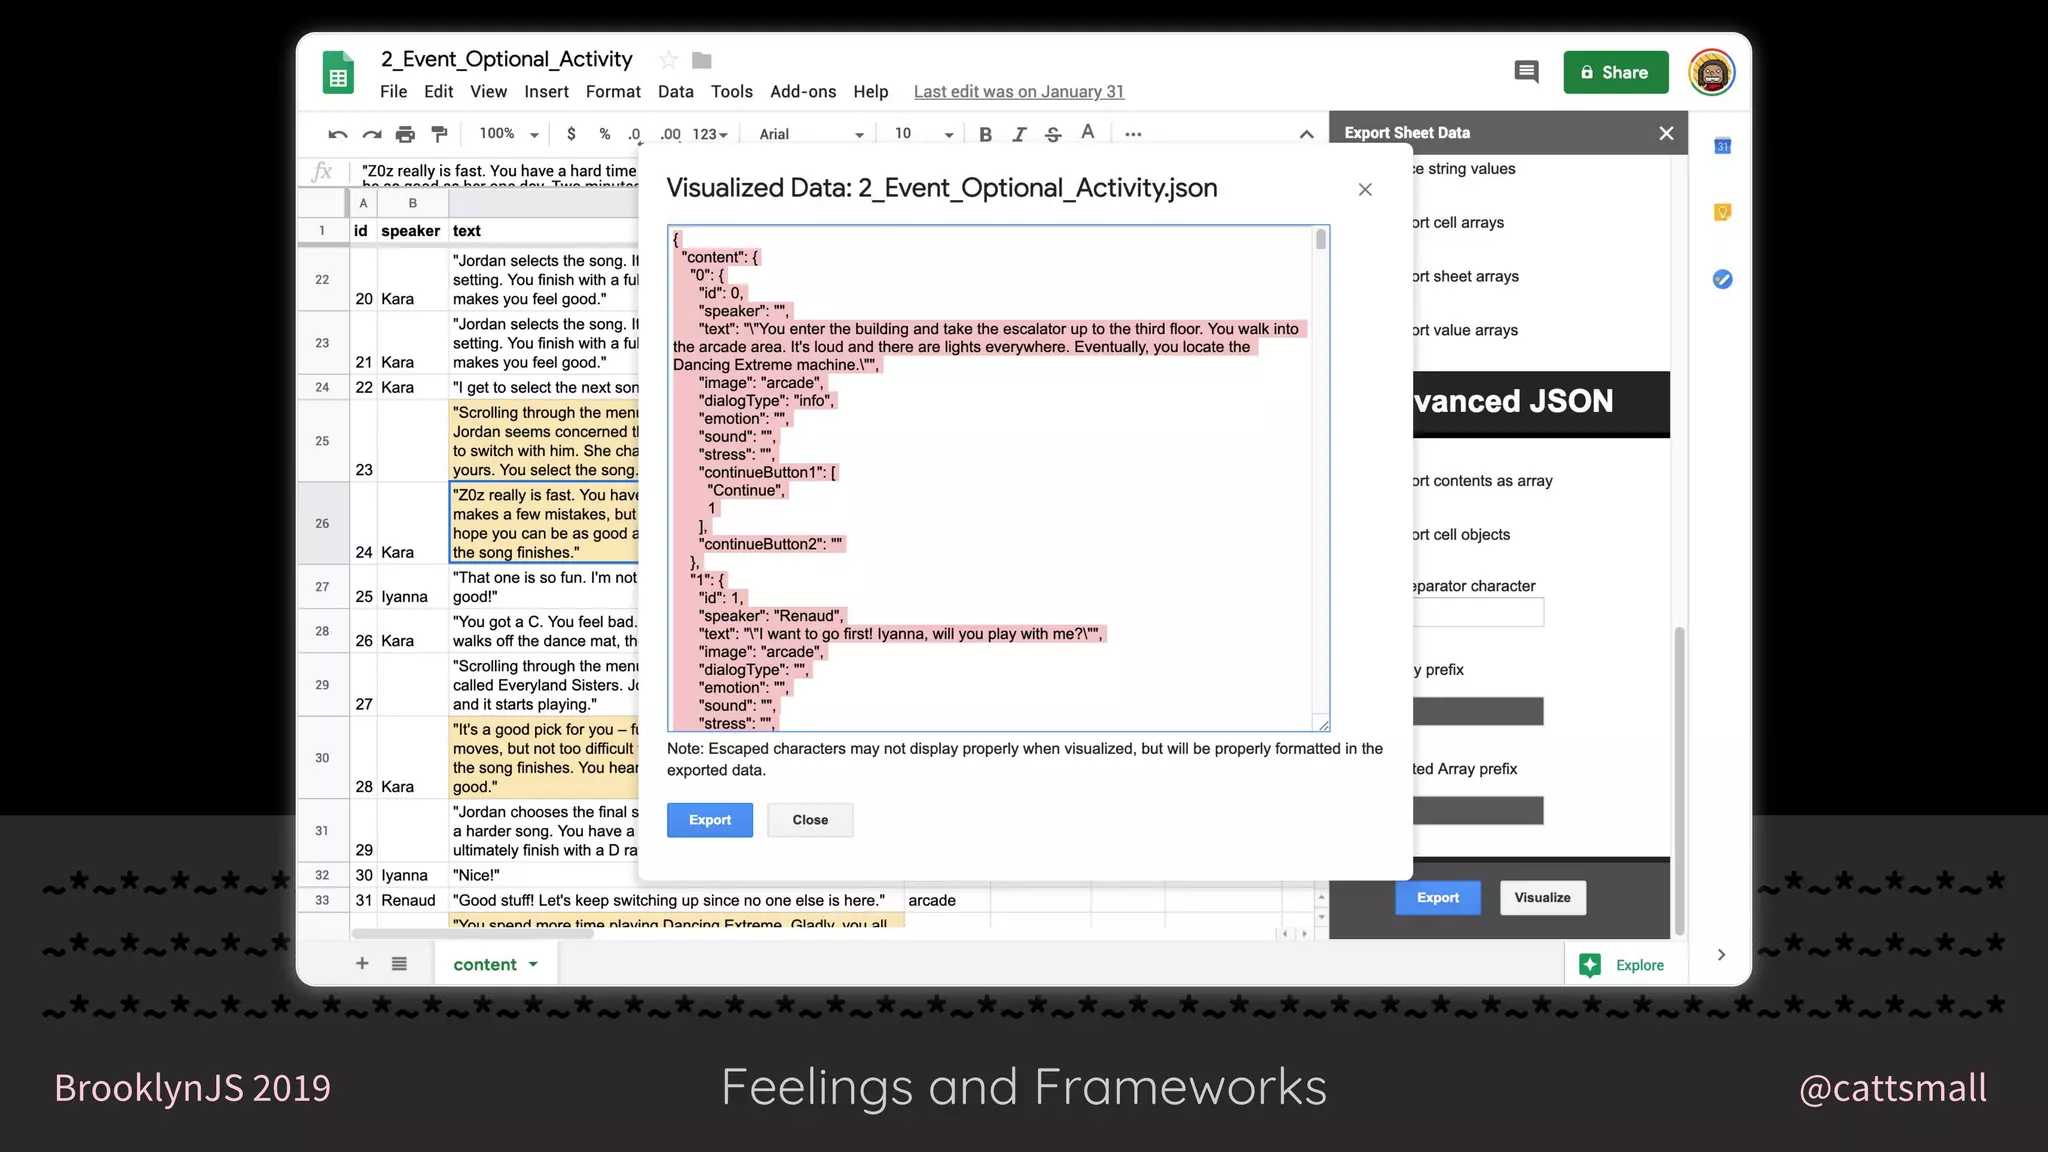The image size is (2048, 1152).
Task: Open Google Calendar side panel icon
Action: click(1722, 146)
